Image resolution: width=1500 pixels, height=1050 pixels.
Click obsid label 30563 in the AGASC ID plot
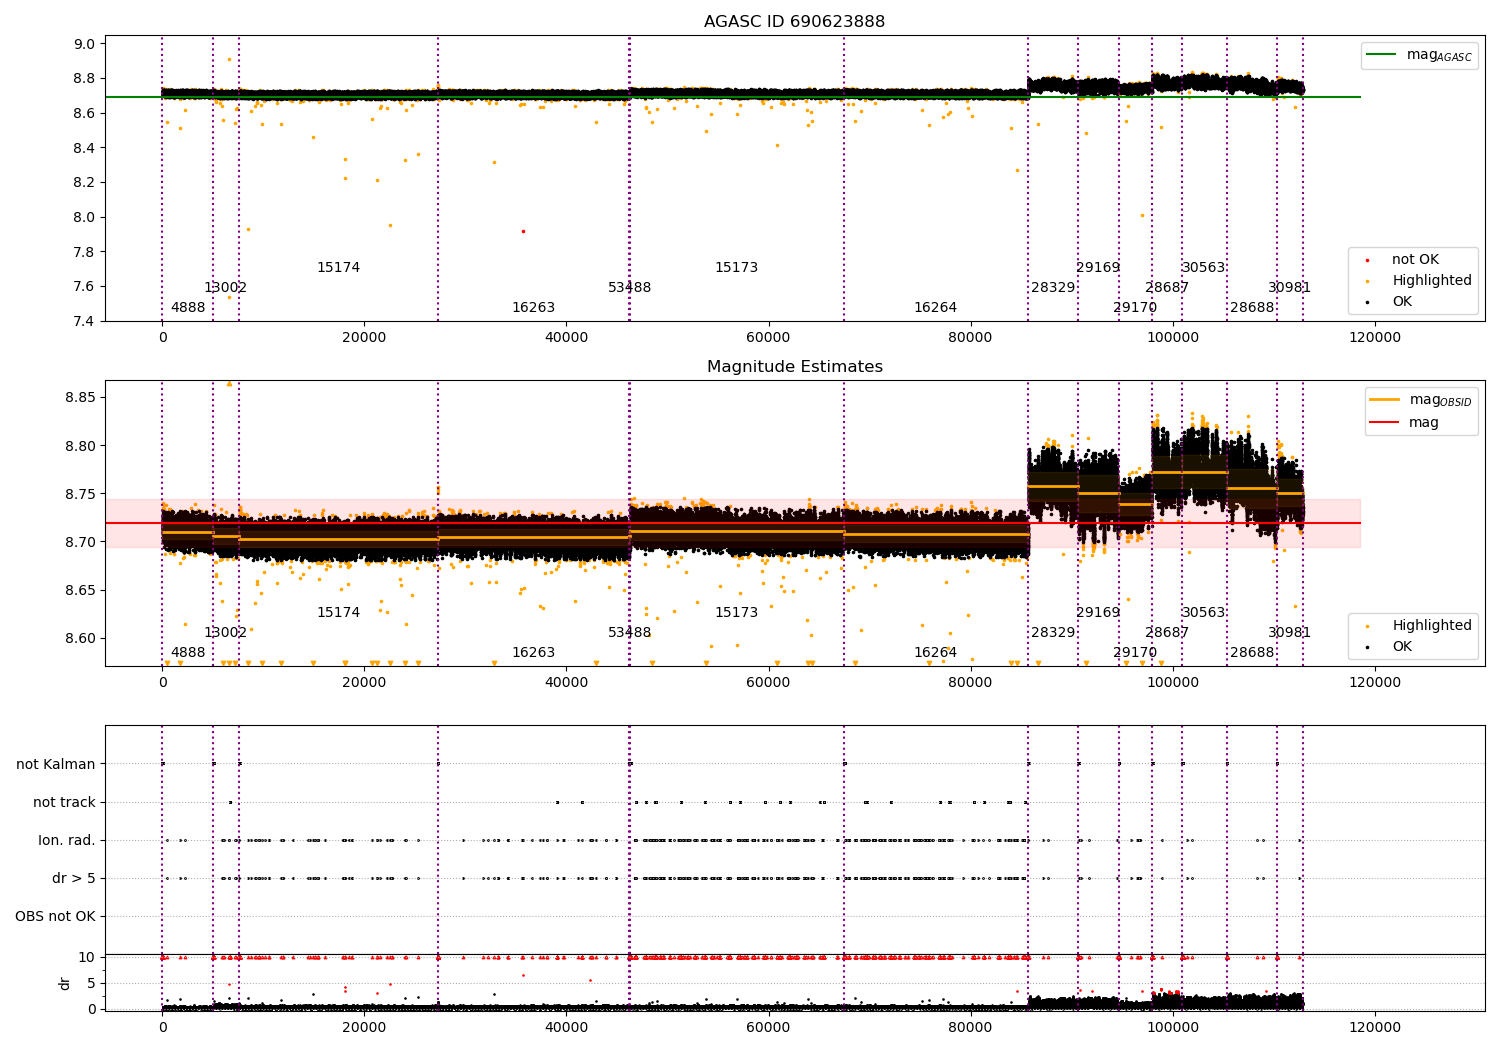(x=1203, y=268)
